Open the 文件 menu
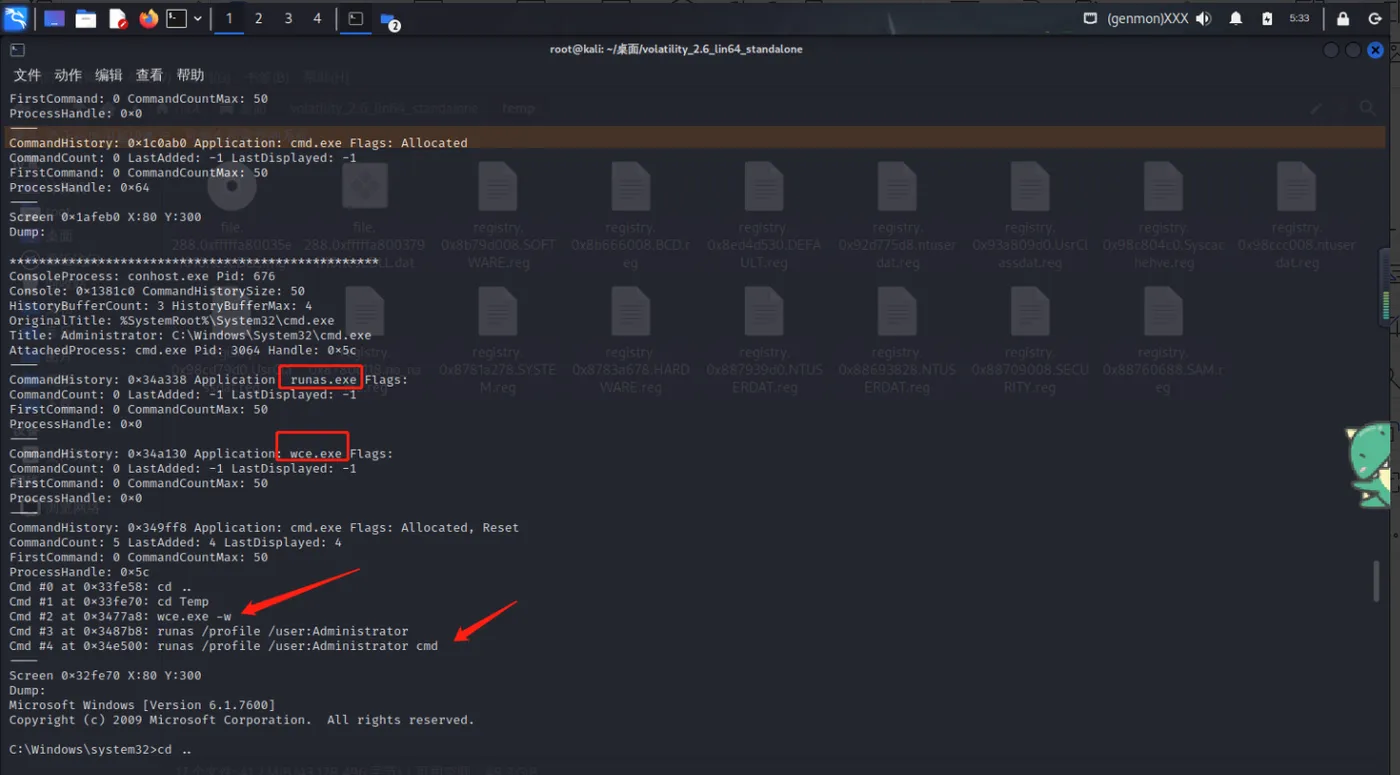Screen dimensions: 1400x775 pyautogui.click(x=27, y=75)
